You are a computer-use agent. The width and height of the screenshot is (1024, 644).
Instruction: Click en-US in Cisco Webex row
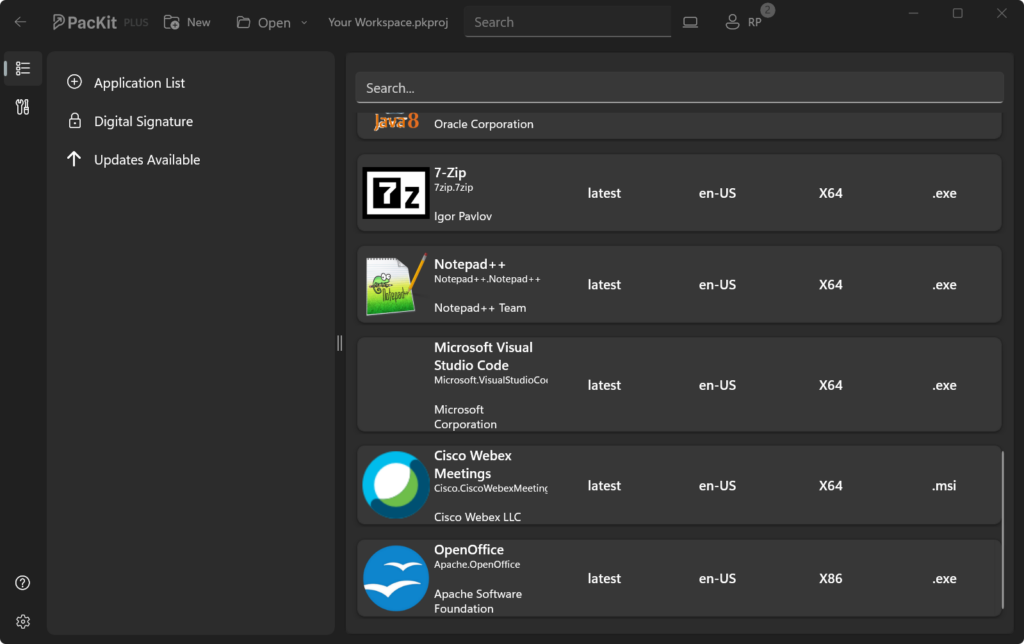pyautogui.click(x=717, y=486)
